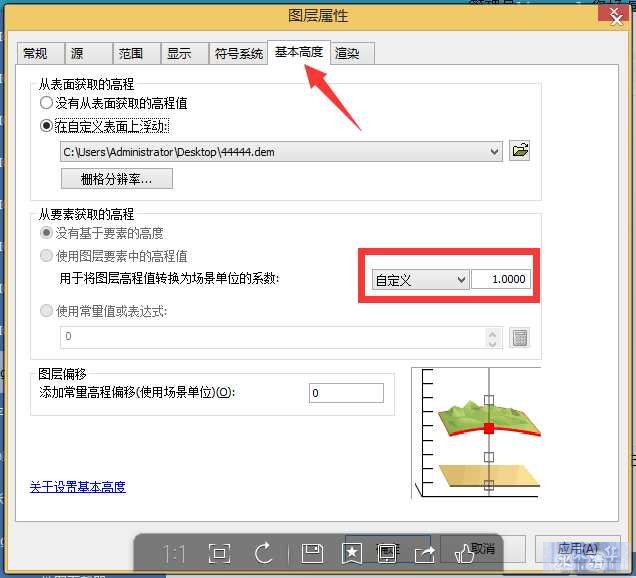Select 没有从表面获取的高程值 radio button

coord(46,103)
